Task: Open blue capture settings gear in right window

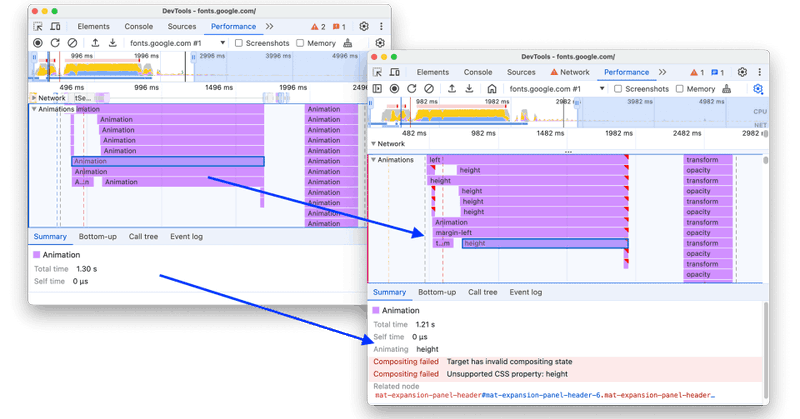Action: tap(758, 89)
